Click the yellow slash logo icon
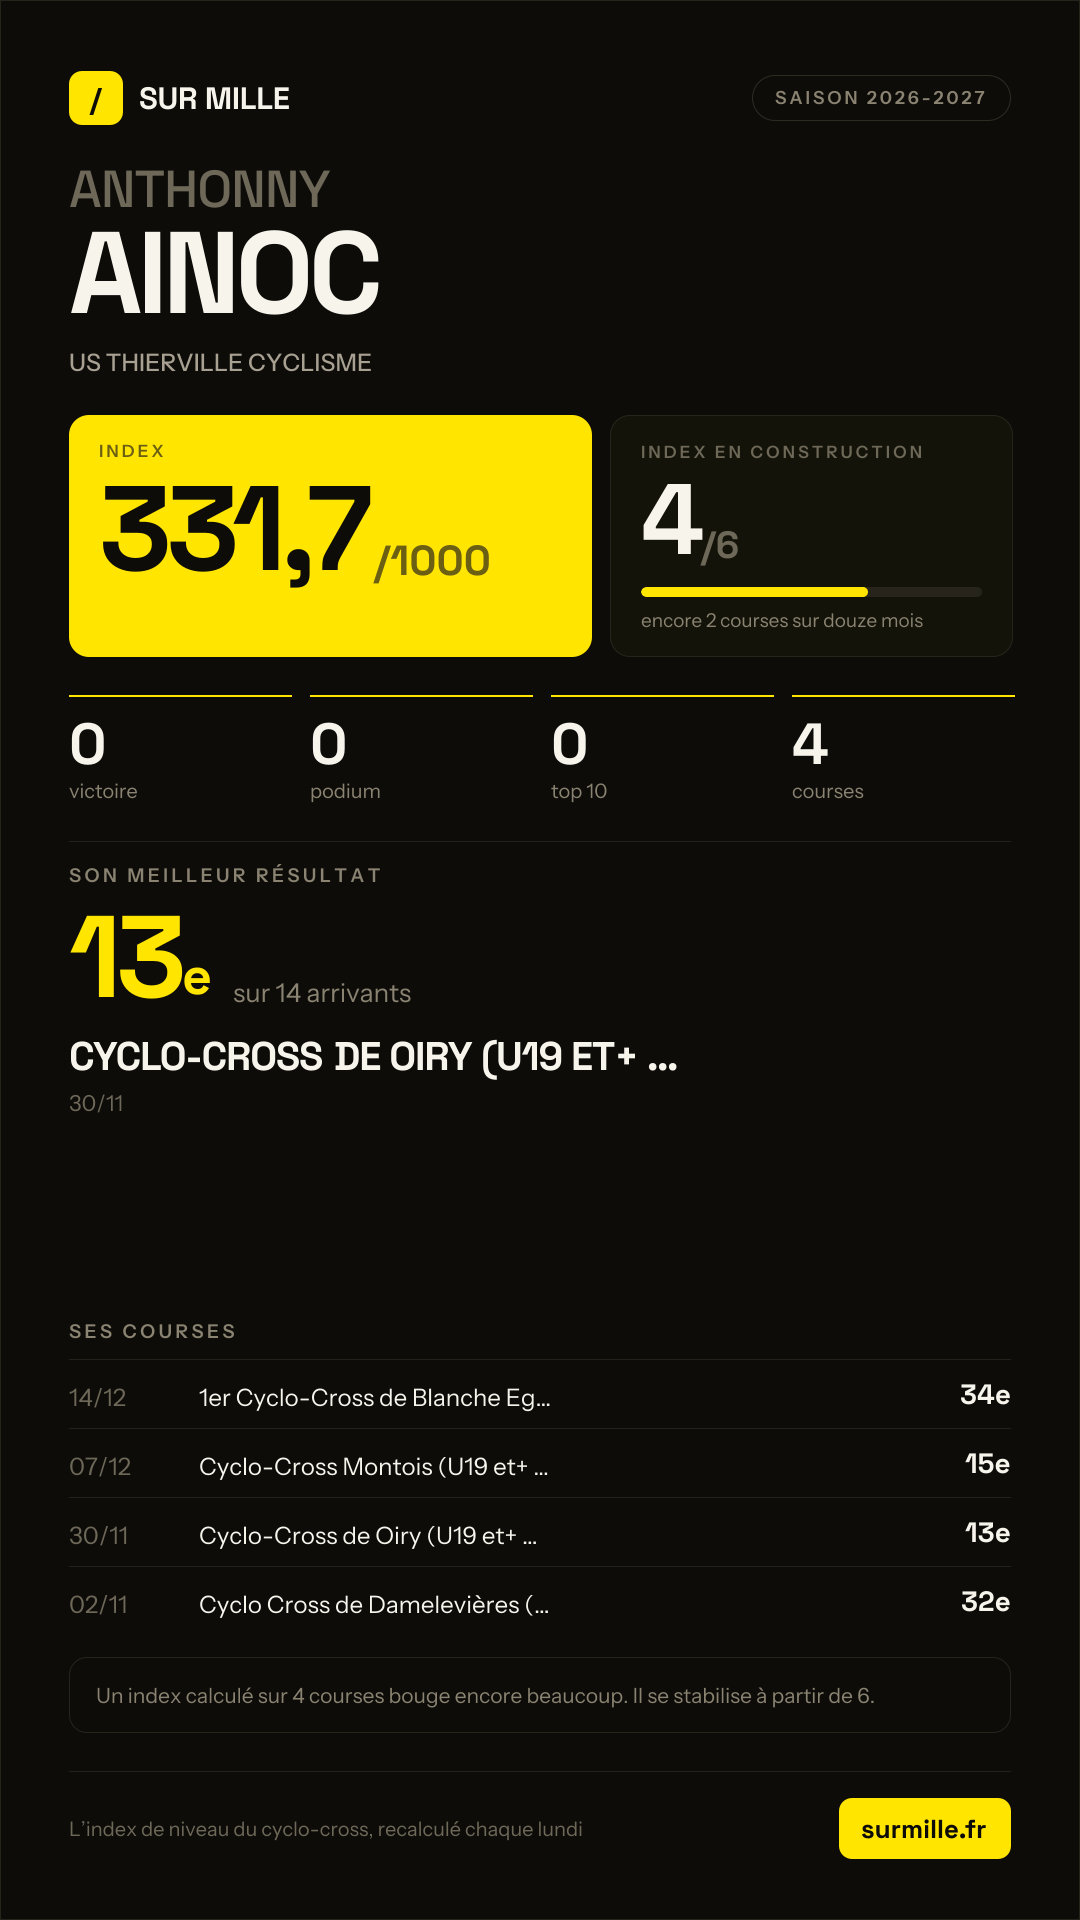Screen dimensions: 1080x1920 [96, 98]
